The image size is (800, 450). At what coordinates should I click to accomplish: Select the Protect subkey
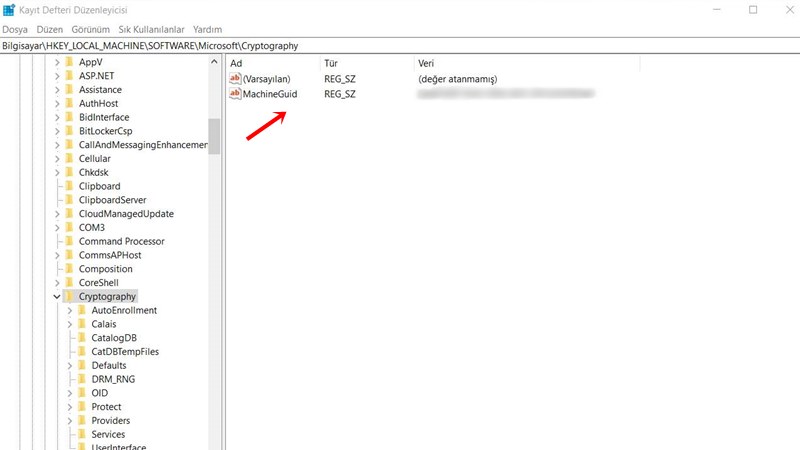(x=106, y=407)
